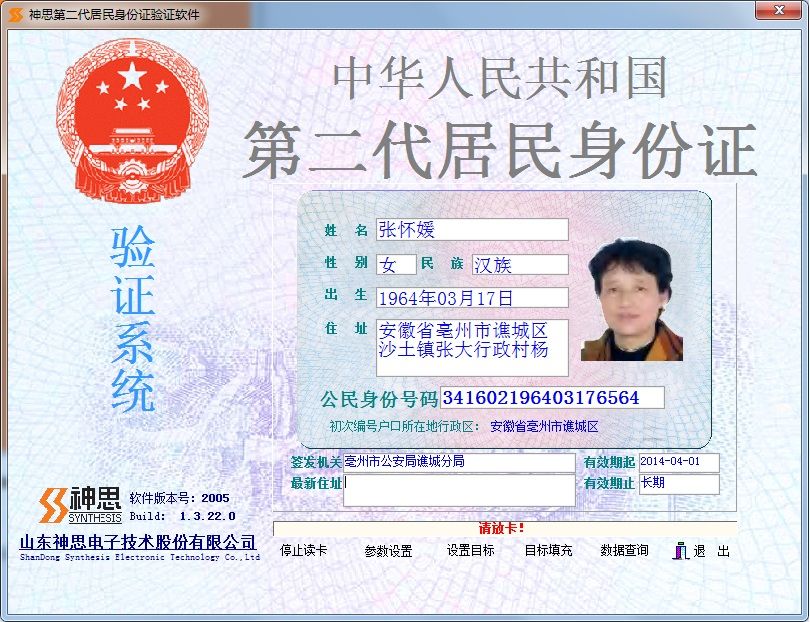Screen dimensions: 810x622
Task: Click the 签发机关 field
Action: [x=459, y=462]
